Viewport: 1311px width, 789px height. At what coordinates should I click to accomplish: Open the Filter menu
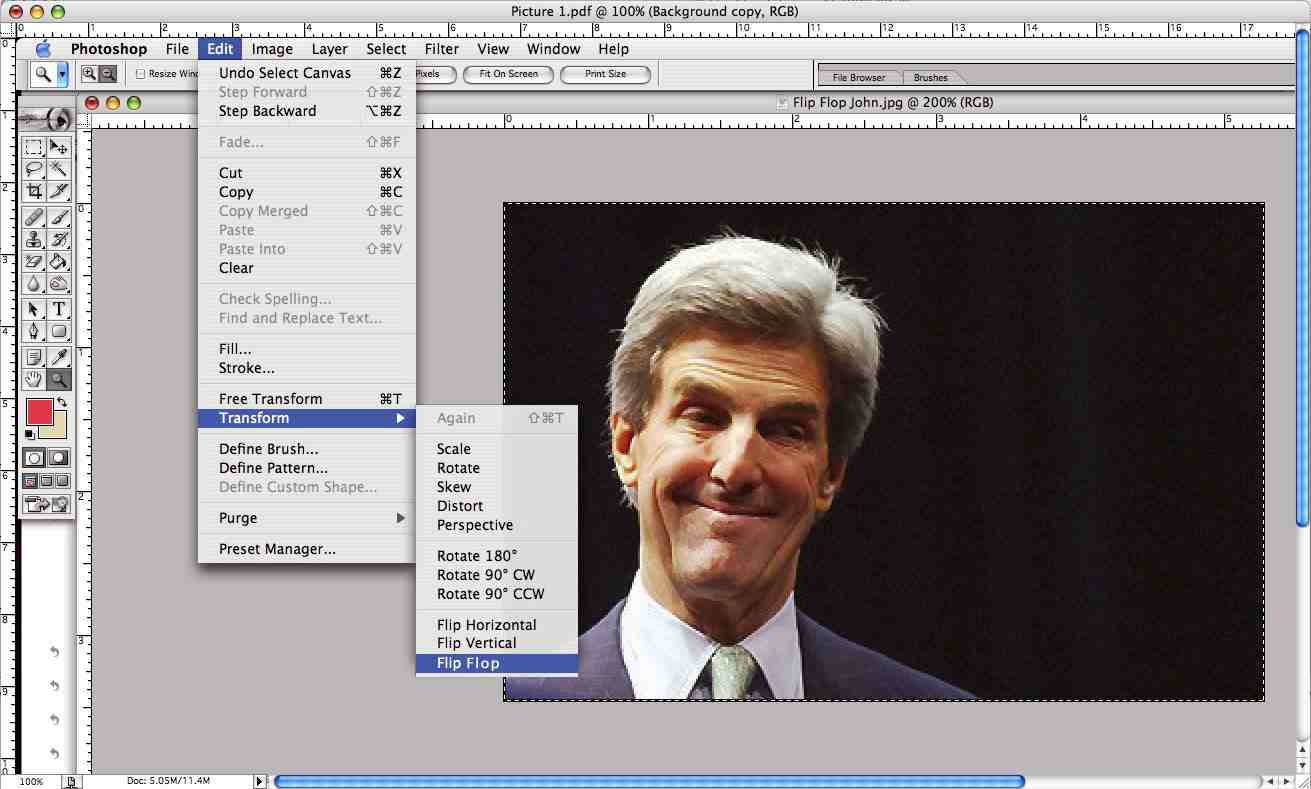(442, 49)
